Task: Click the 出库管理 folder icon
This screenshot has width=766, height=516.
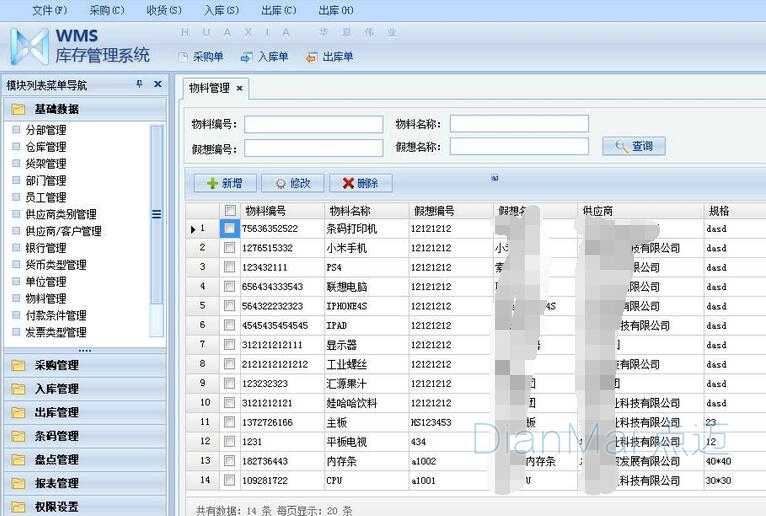Action: pyautogui.click(x=18, y=412)
